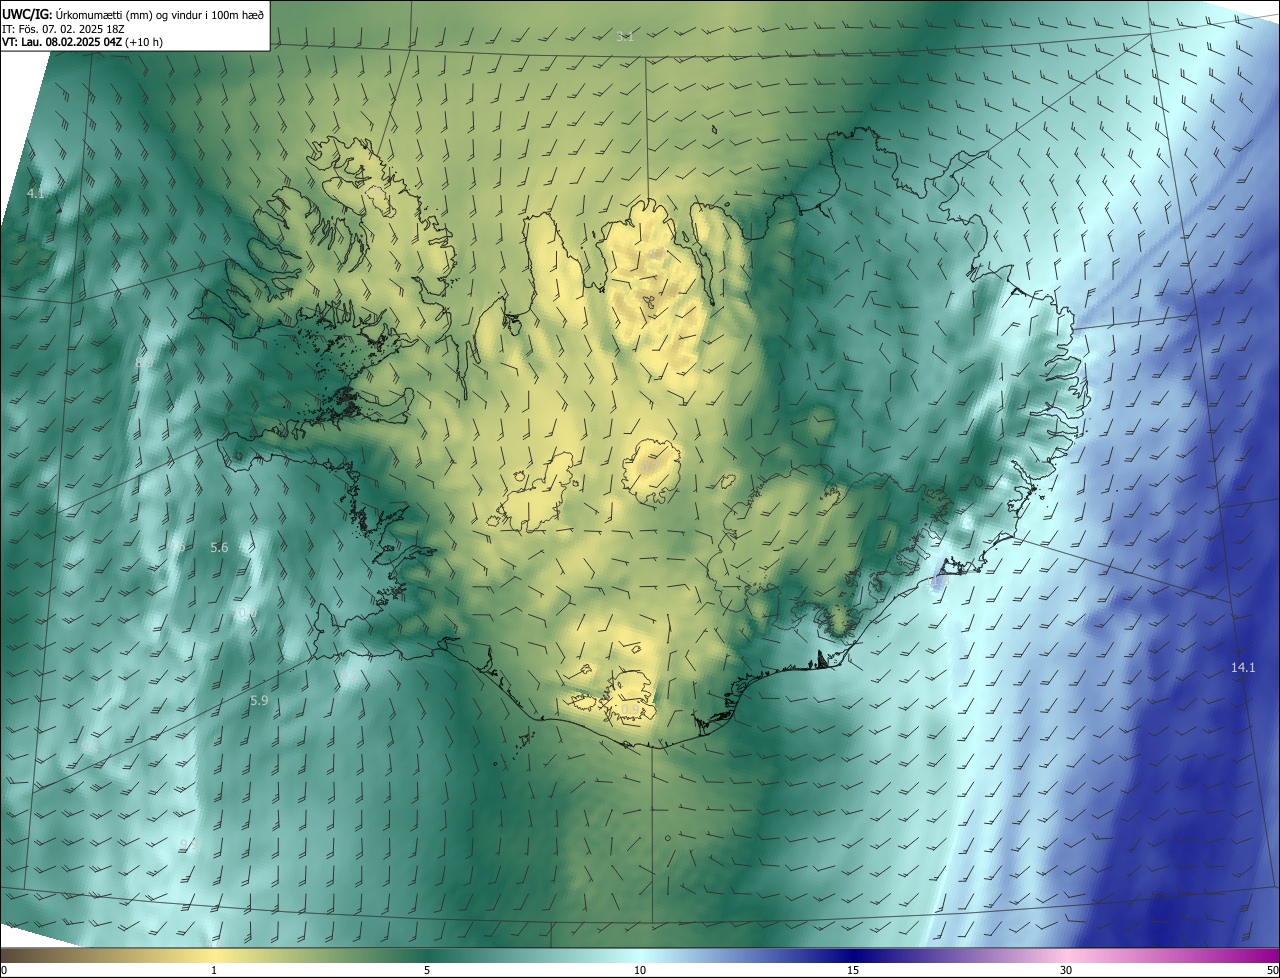1280x978 pixels.
Task: Click the colorbar tick label 5
Action: tap(427, 970)
